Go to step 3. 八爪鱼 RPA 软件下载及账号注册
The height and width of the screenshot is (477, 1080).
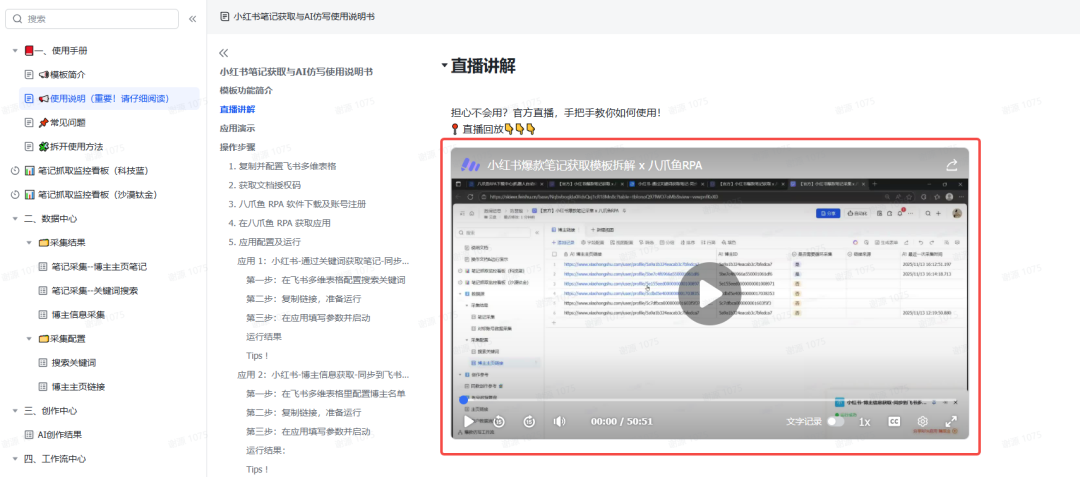point(298,204)
